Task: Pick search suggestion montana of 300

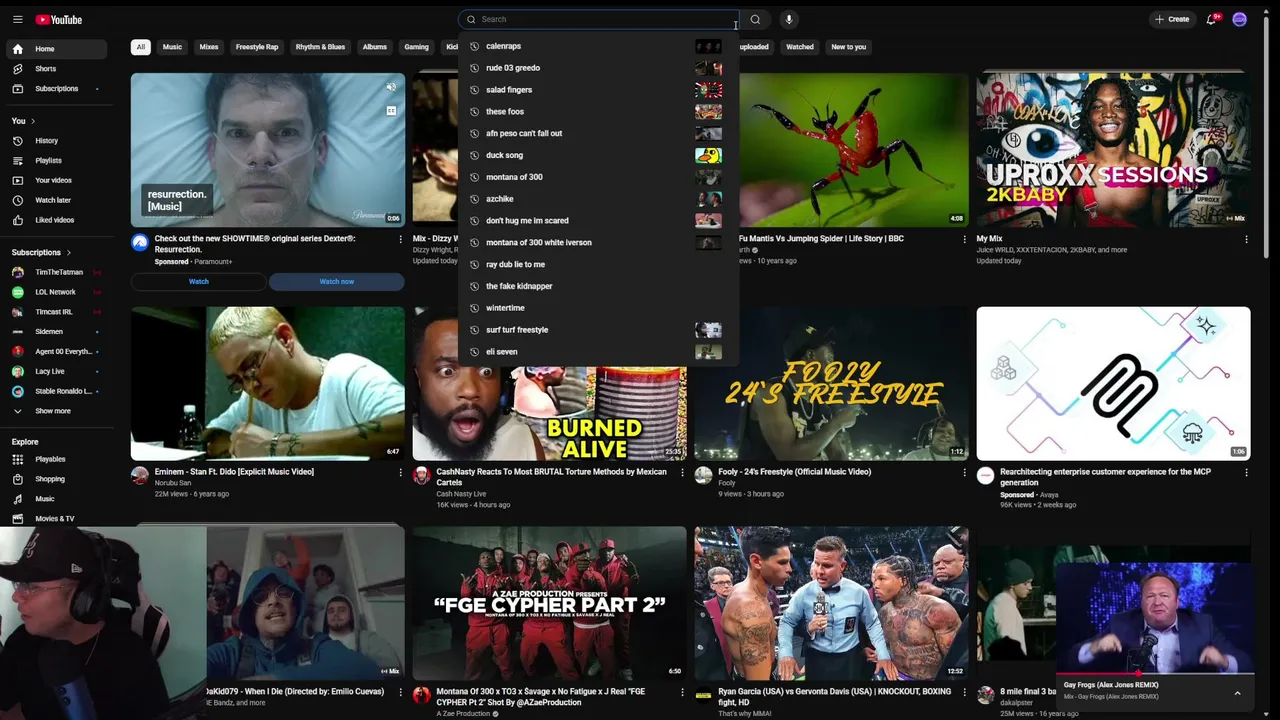Action: pos(597,177)
